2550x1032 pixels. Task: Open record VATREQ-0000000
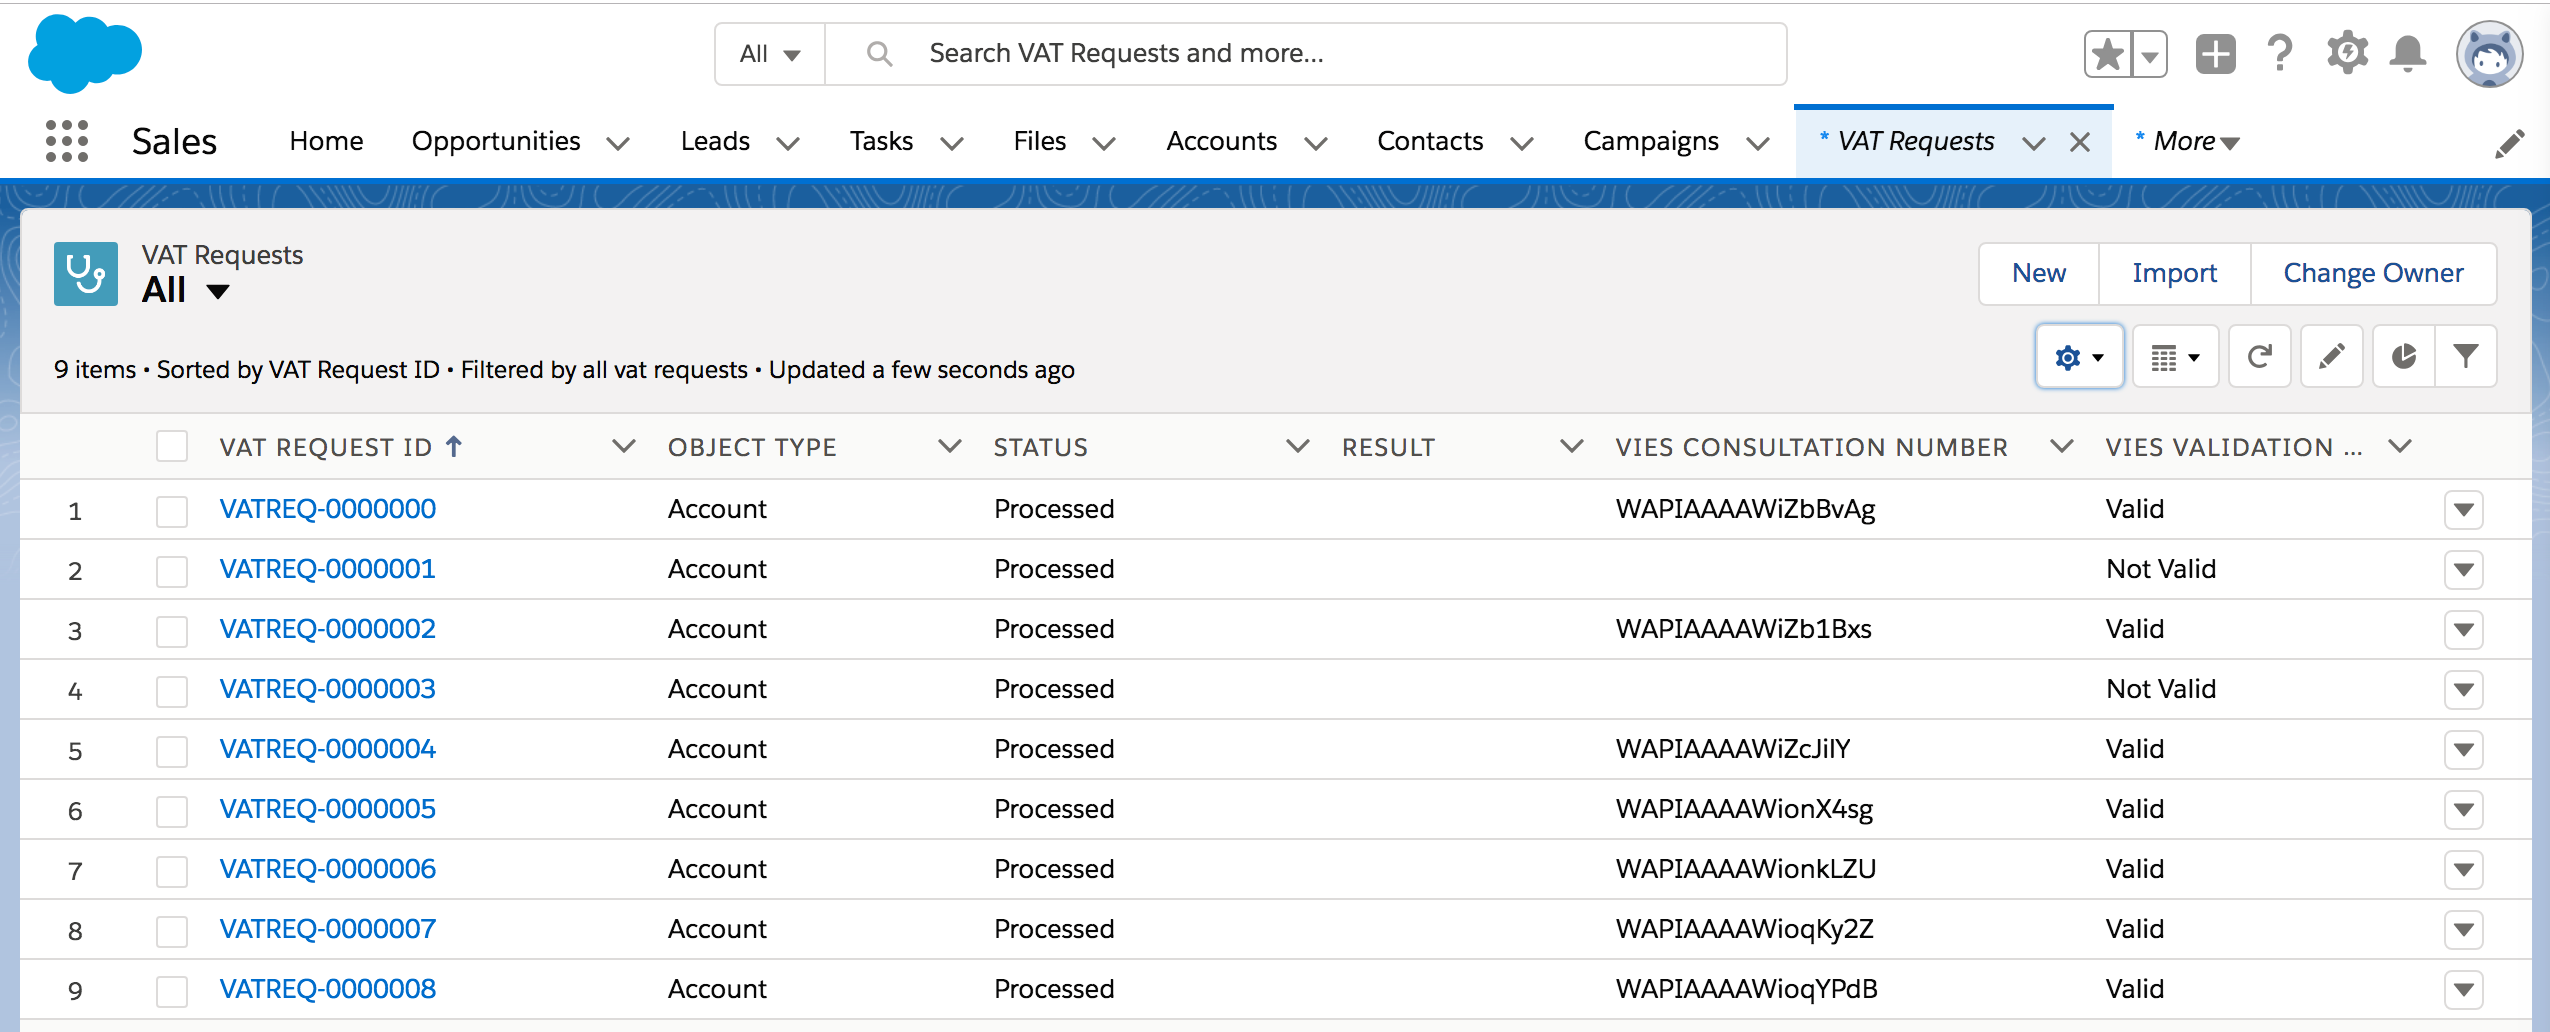[x=328, y=509]
